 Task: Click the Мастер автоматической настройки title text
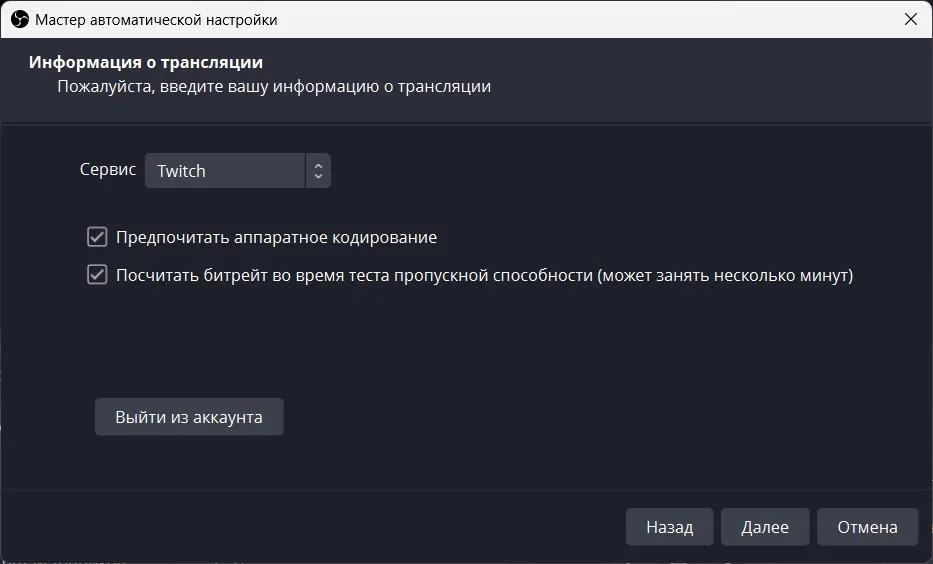(156, 20)
